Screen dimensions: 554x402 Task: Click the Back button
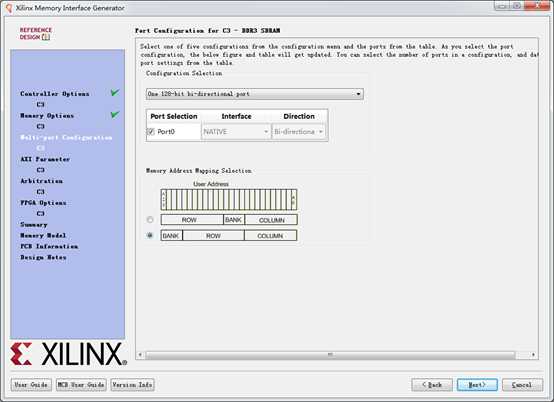point(432,385)
